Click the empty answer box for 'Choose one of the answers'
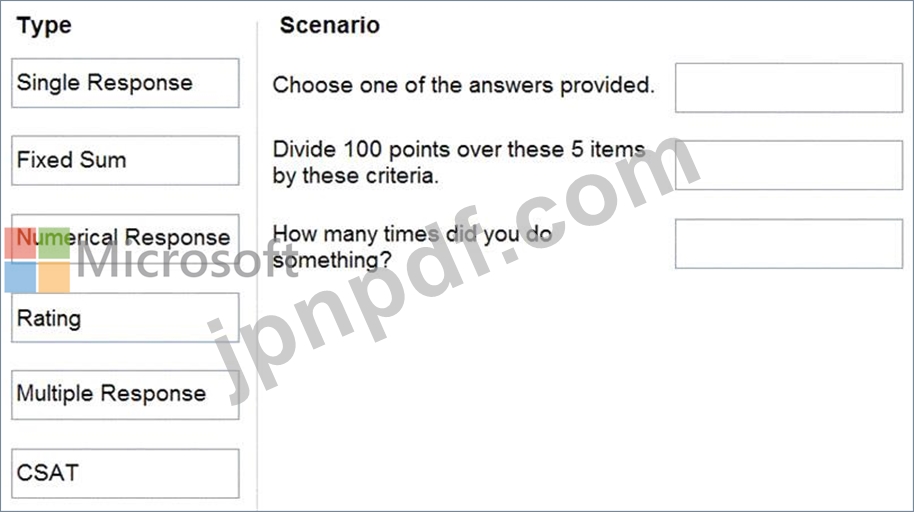Image resolution: width=914 pixels, height=512 pixels. pos(789,87)
